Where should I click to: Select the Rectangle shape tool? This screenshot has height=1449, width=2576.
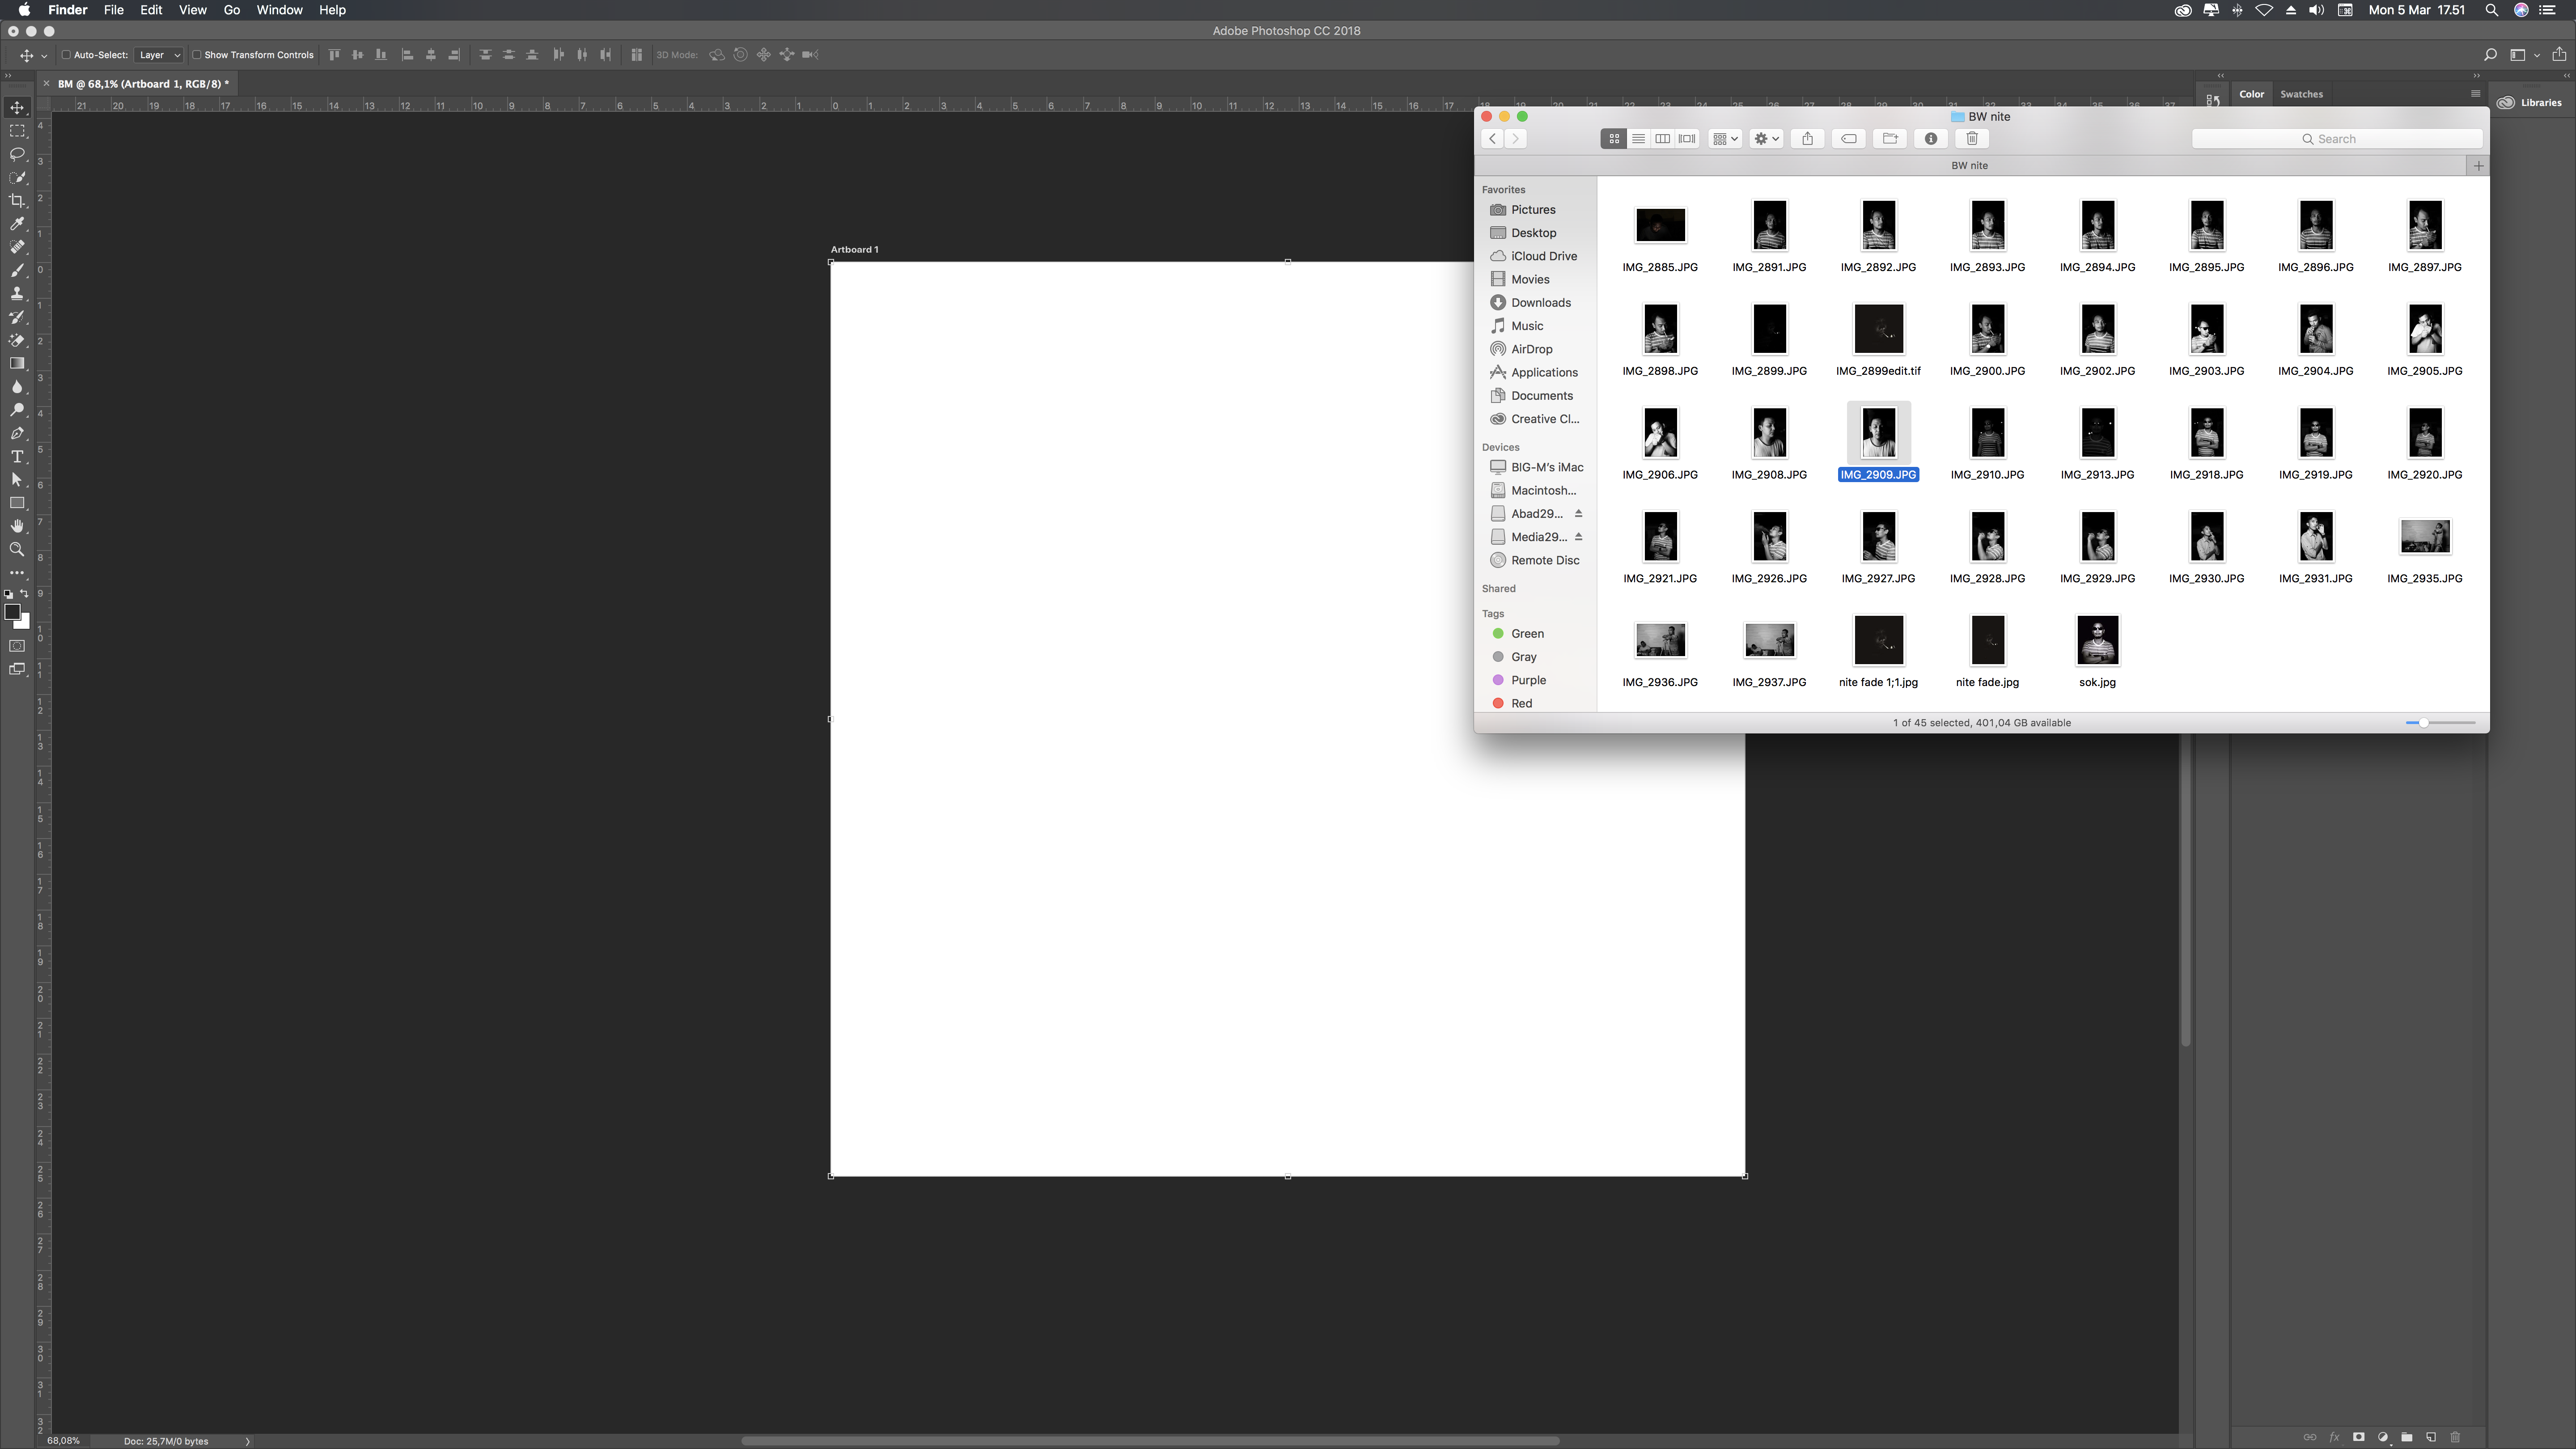(17, 503)
